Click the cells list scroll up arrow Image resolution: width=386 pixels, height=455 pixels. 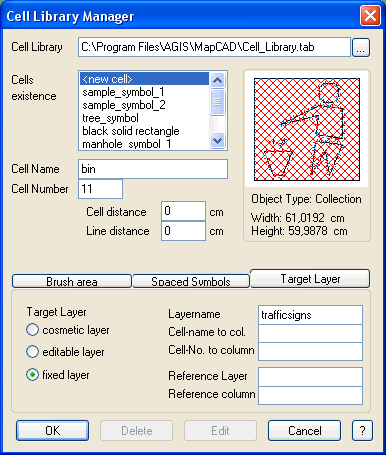click(218, 80)
